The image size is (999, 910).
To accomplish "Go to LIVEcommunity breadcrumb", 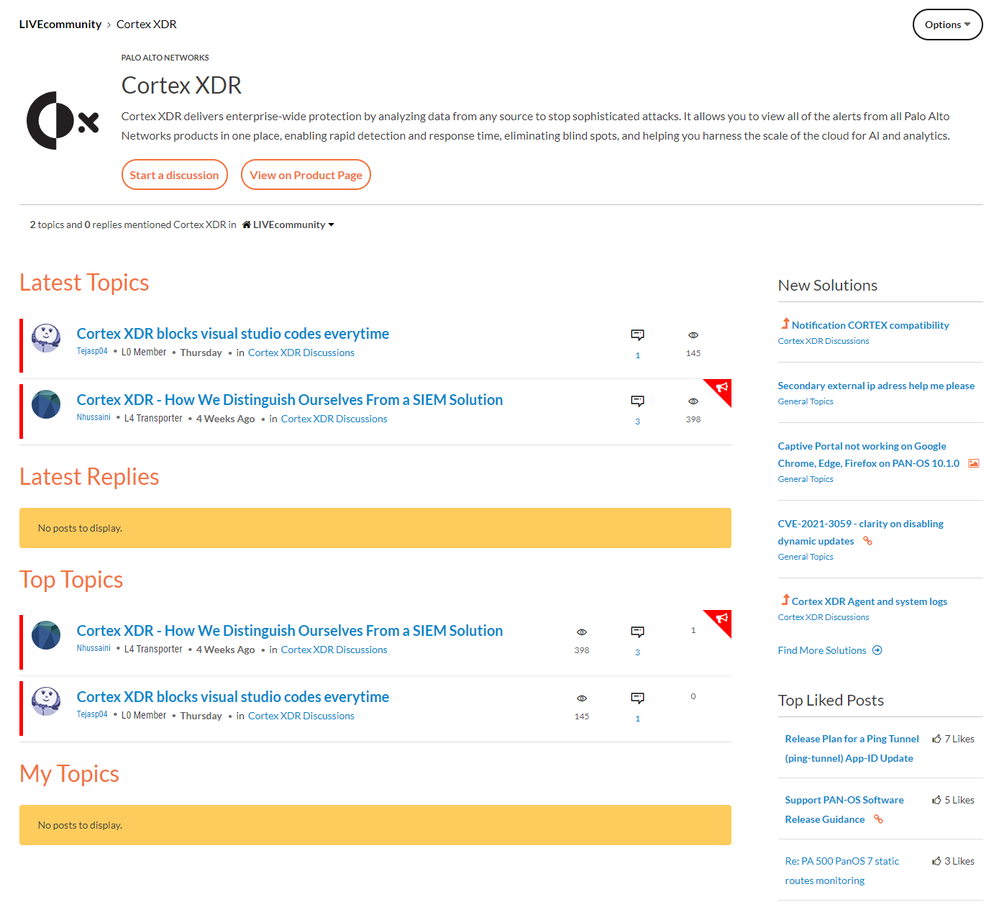I will coord(60,24).
